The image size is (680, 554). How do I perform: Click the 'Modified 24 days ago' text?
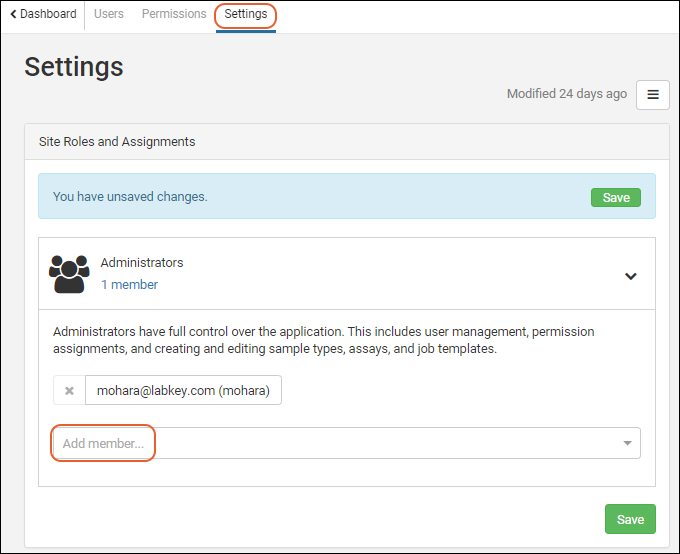(566, 94)
